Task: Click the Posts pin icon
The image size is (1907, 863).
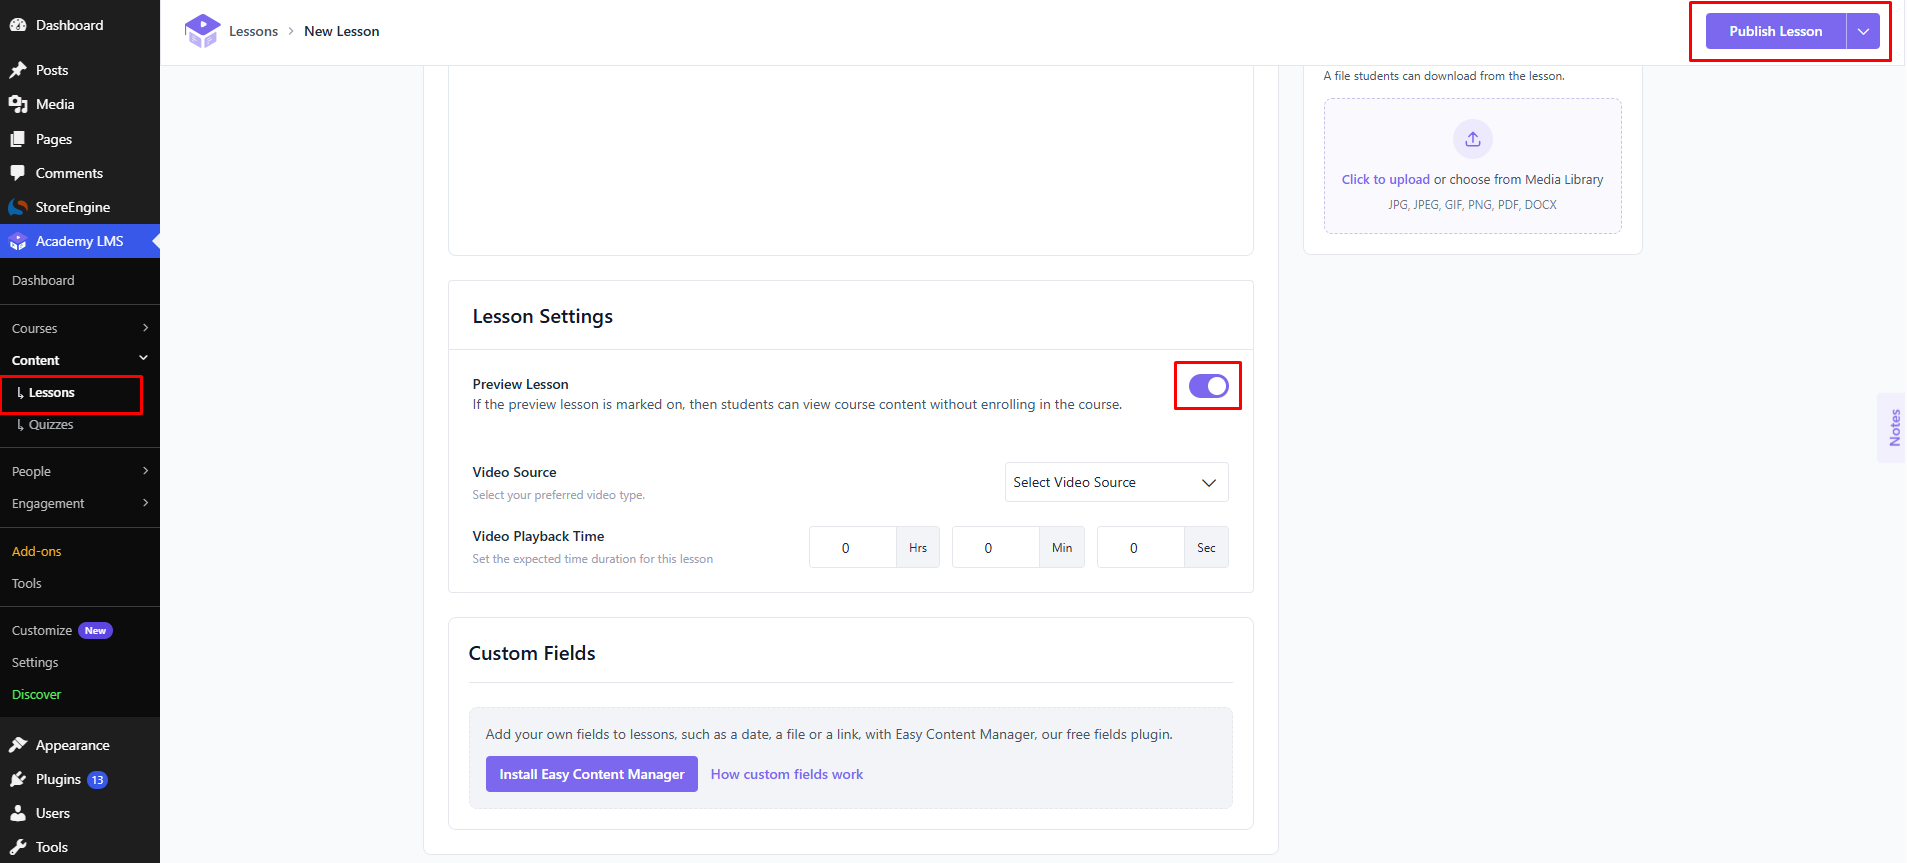Action: [18, 70]
